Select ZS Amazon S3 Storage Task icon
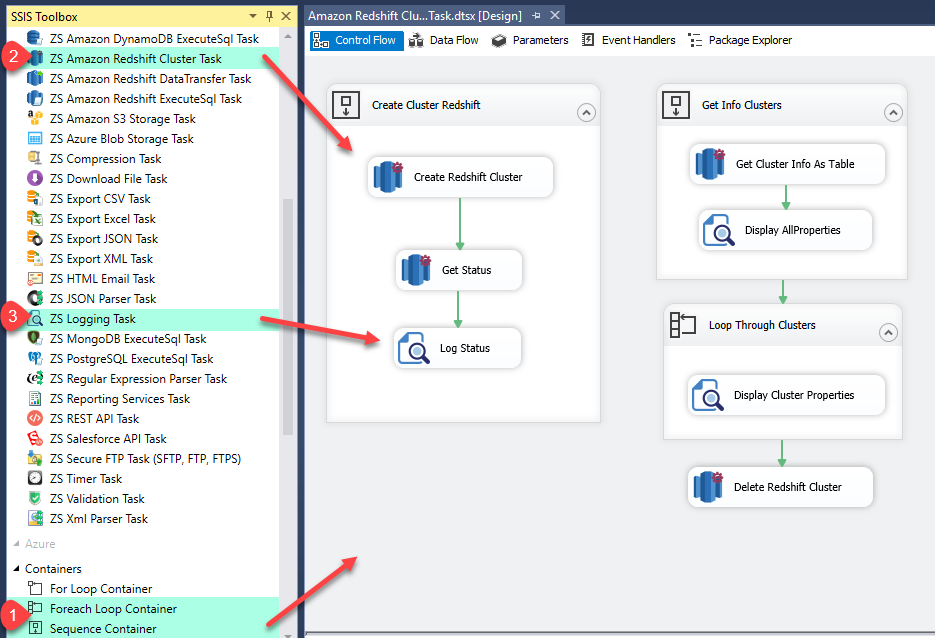Screen dimensions: 935x638 coord(35,119)
